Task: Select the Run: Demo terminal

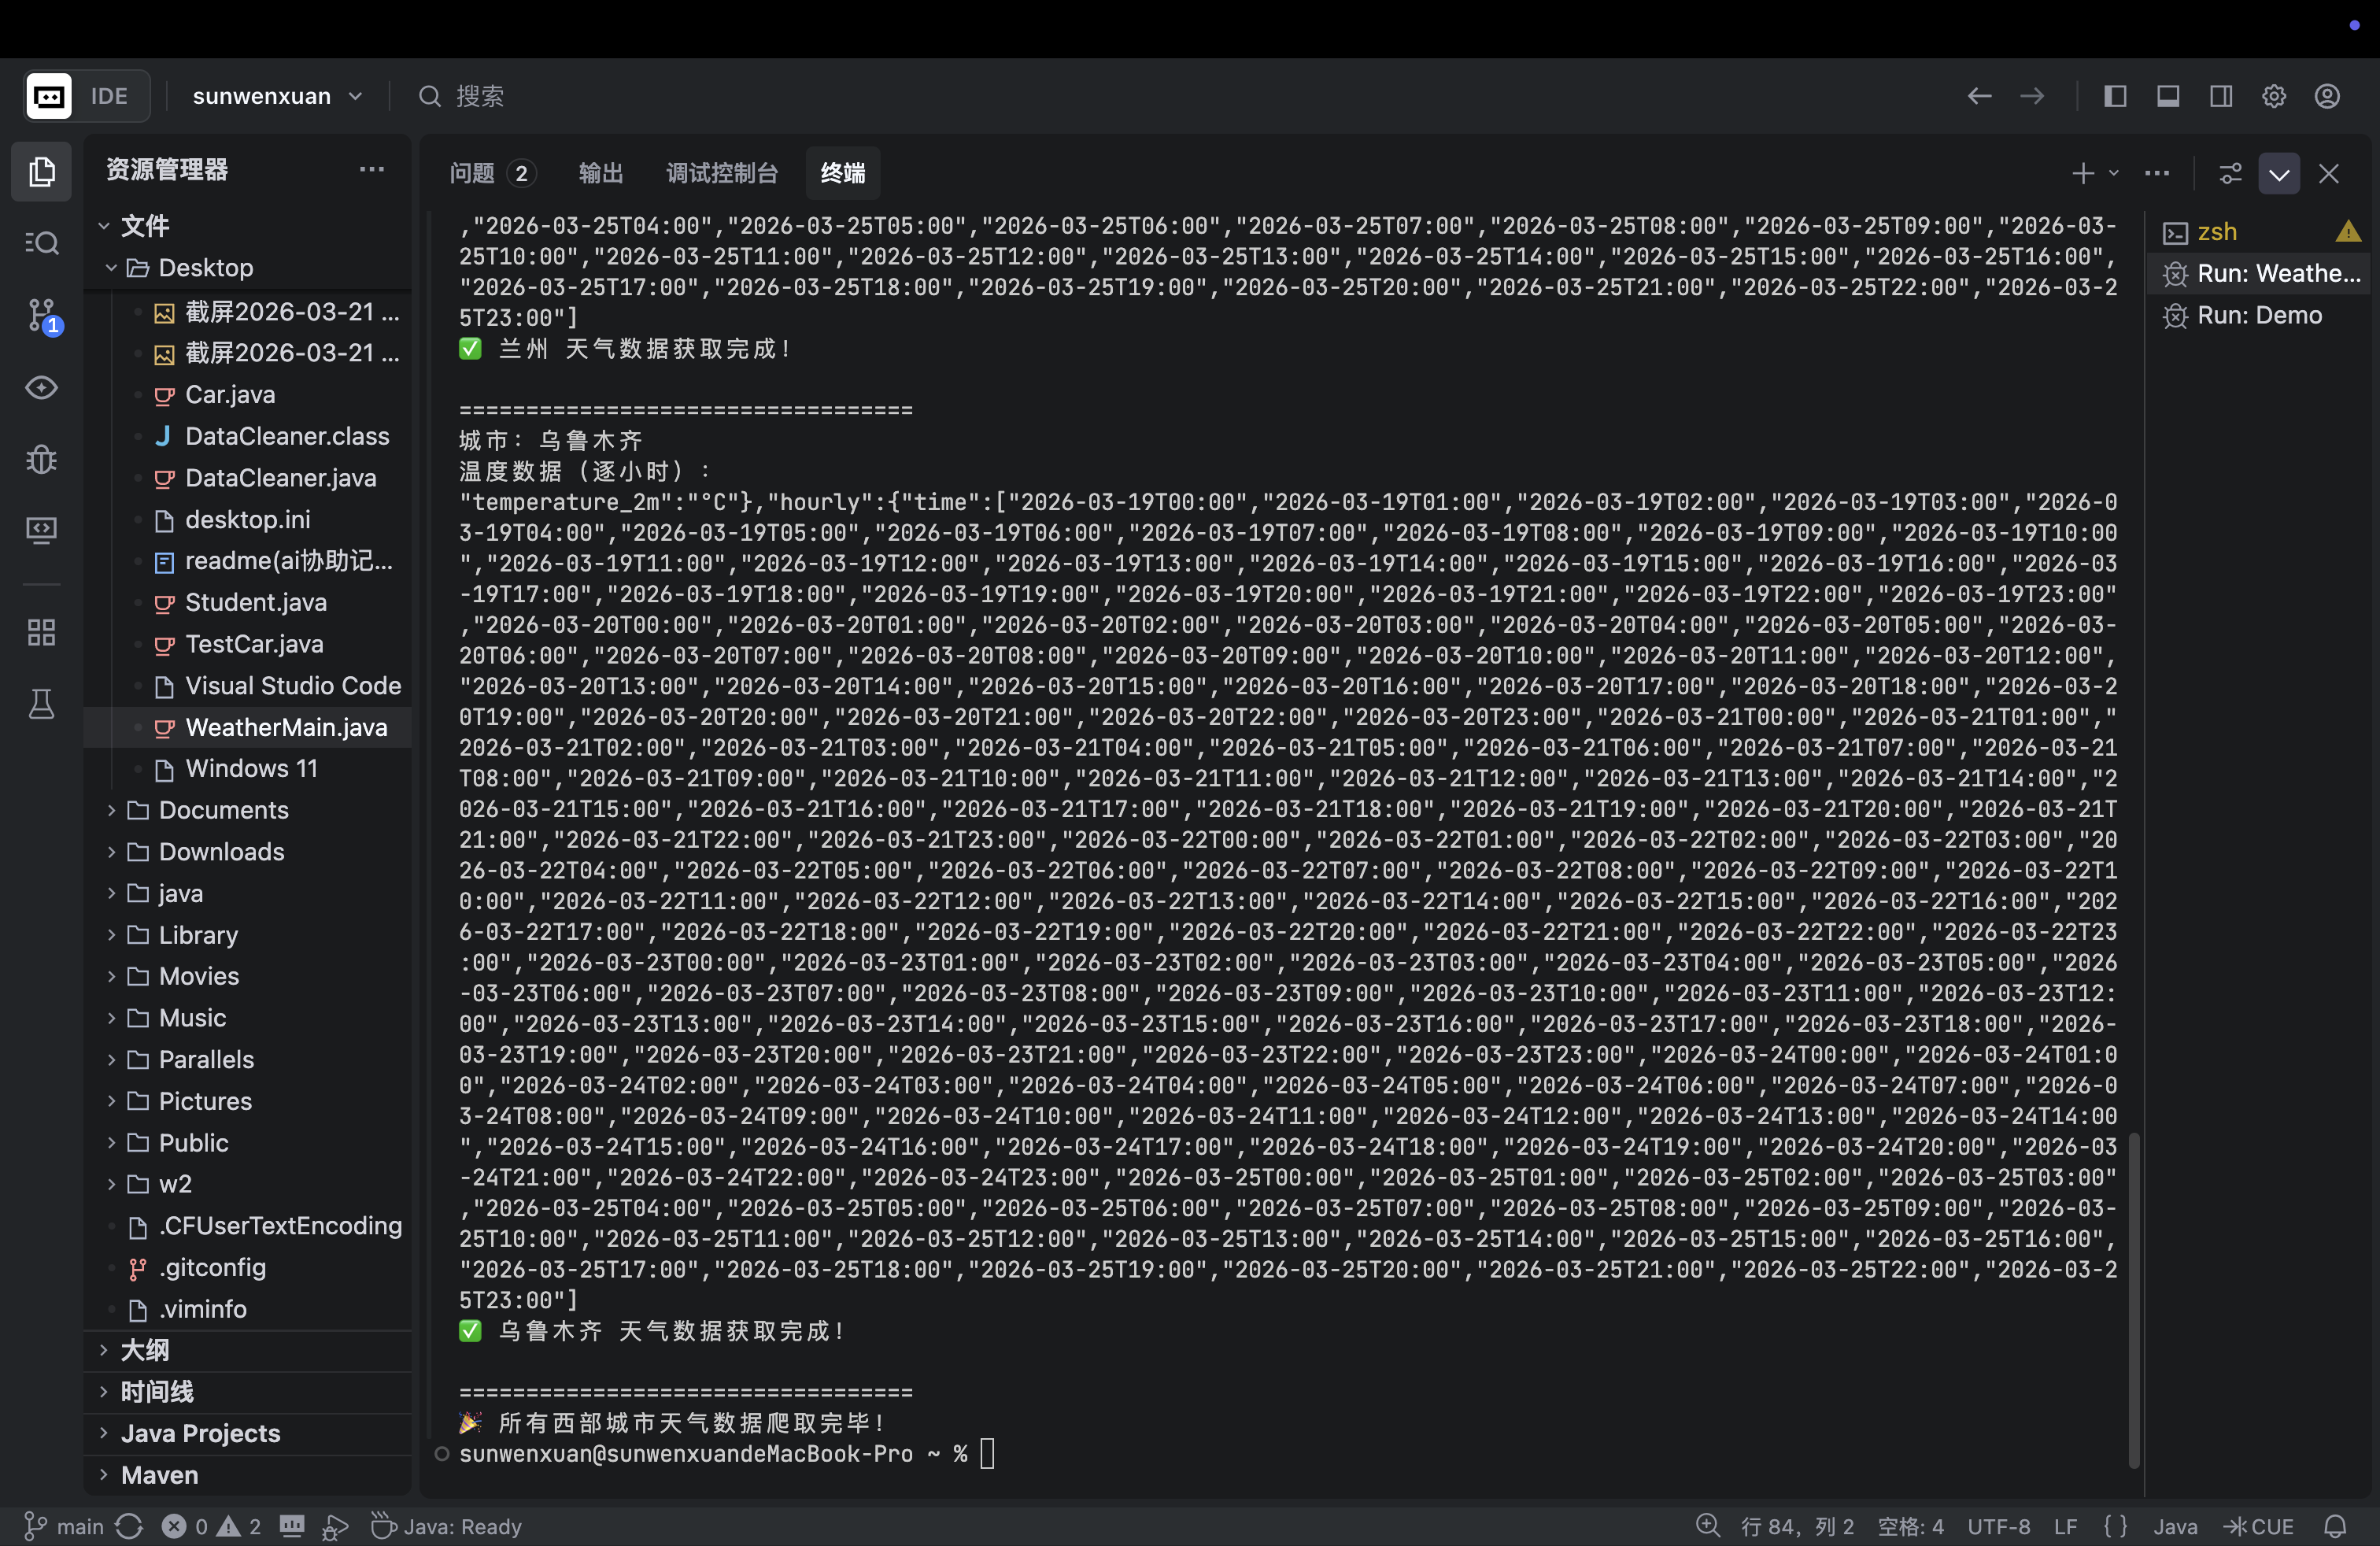Action: click(x=2259, y=315)
